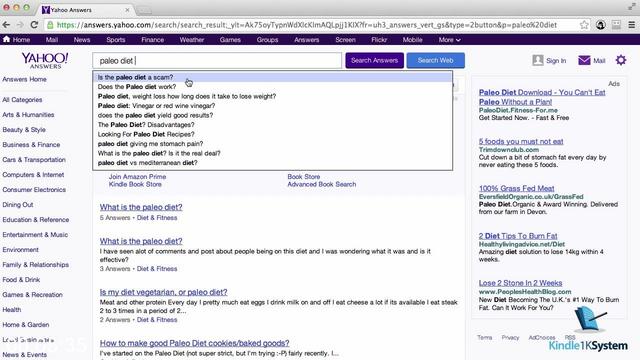Open Weather in the Yahoo navigation bar

click(x=191, y=40)
